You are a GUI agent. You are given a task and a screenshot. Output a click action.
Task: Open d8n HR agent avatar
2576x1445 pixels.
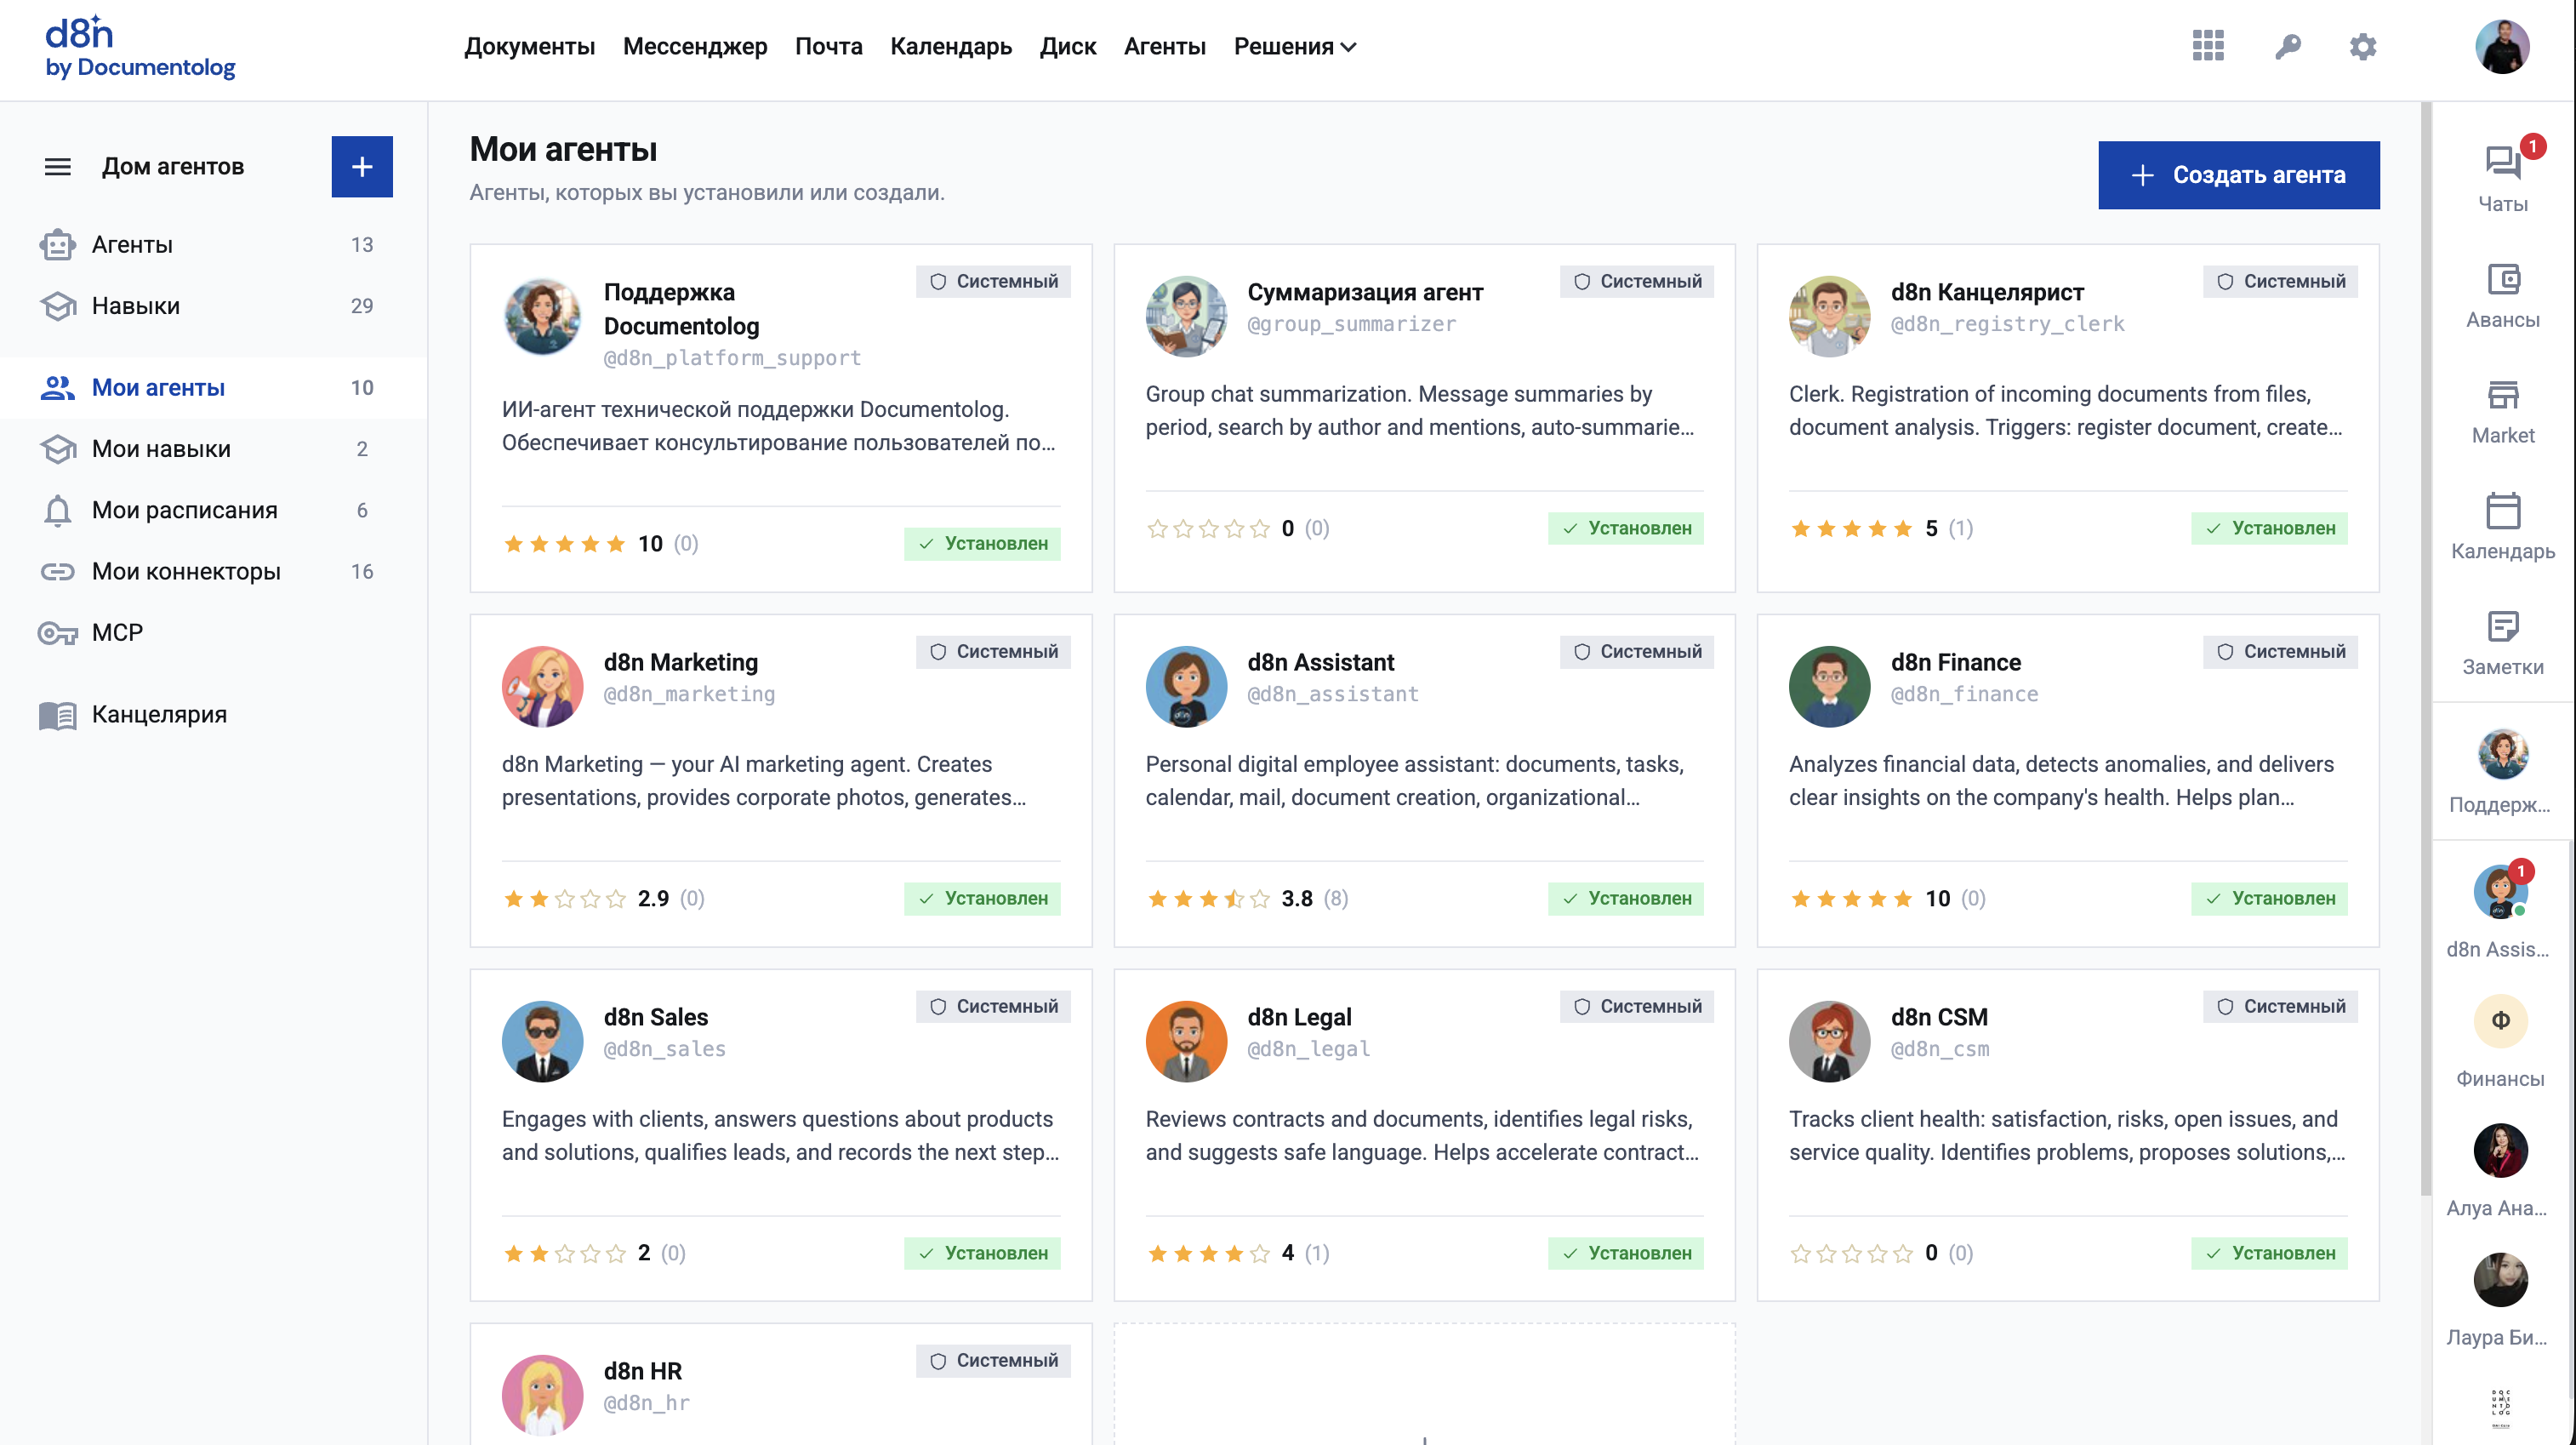(x=542, y=1395)
